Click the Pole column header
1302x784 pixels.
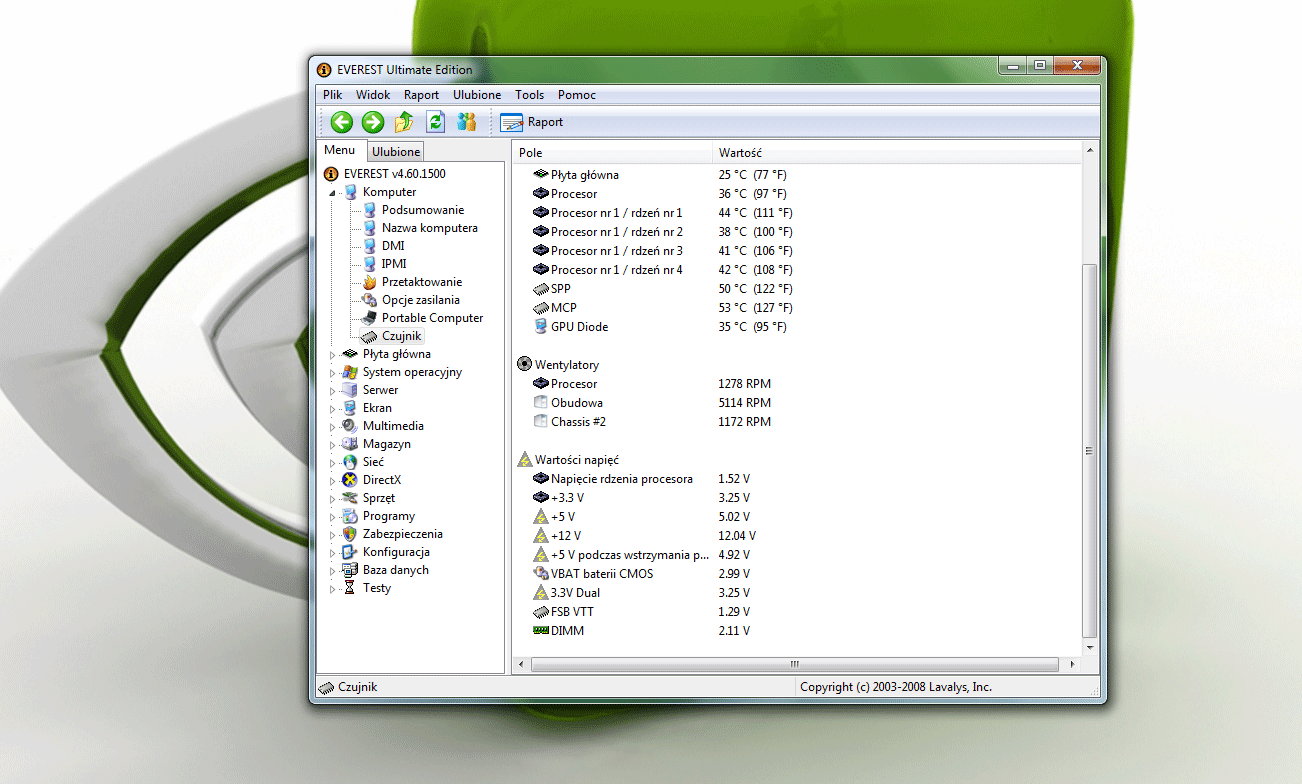(612, 153)
